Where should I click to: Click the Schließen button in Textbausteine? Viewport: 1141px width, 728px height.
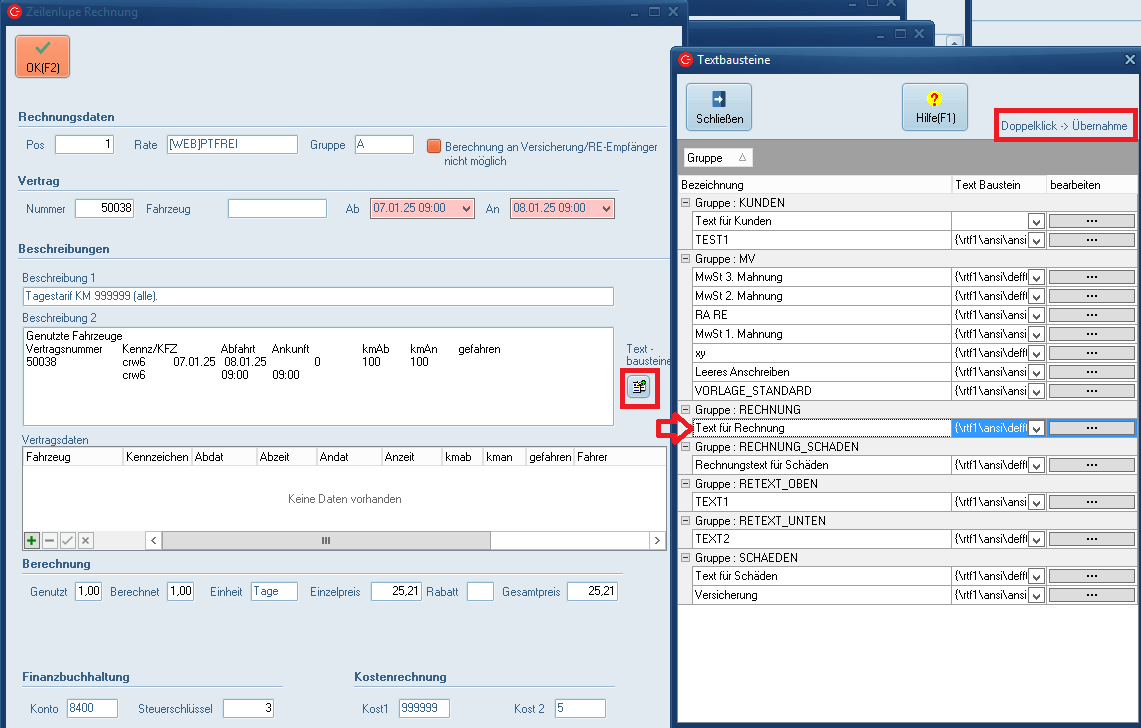718,107
